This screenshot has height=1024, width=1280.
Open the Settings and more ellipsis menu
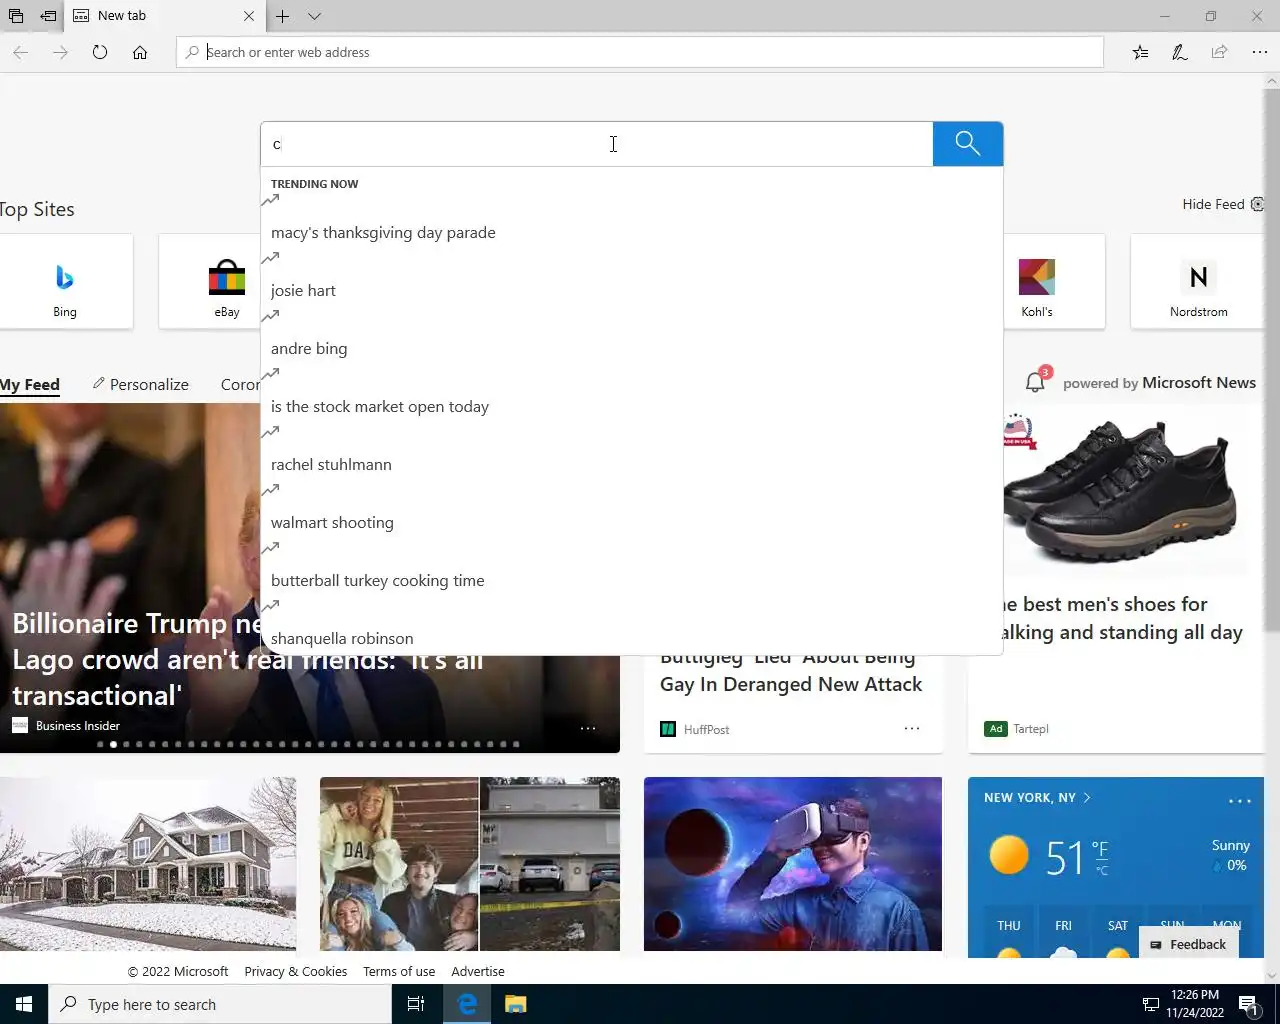click(1259, 52)
